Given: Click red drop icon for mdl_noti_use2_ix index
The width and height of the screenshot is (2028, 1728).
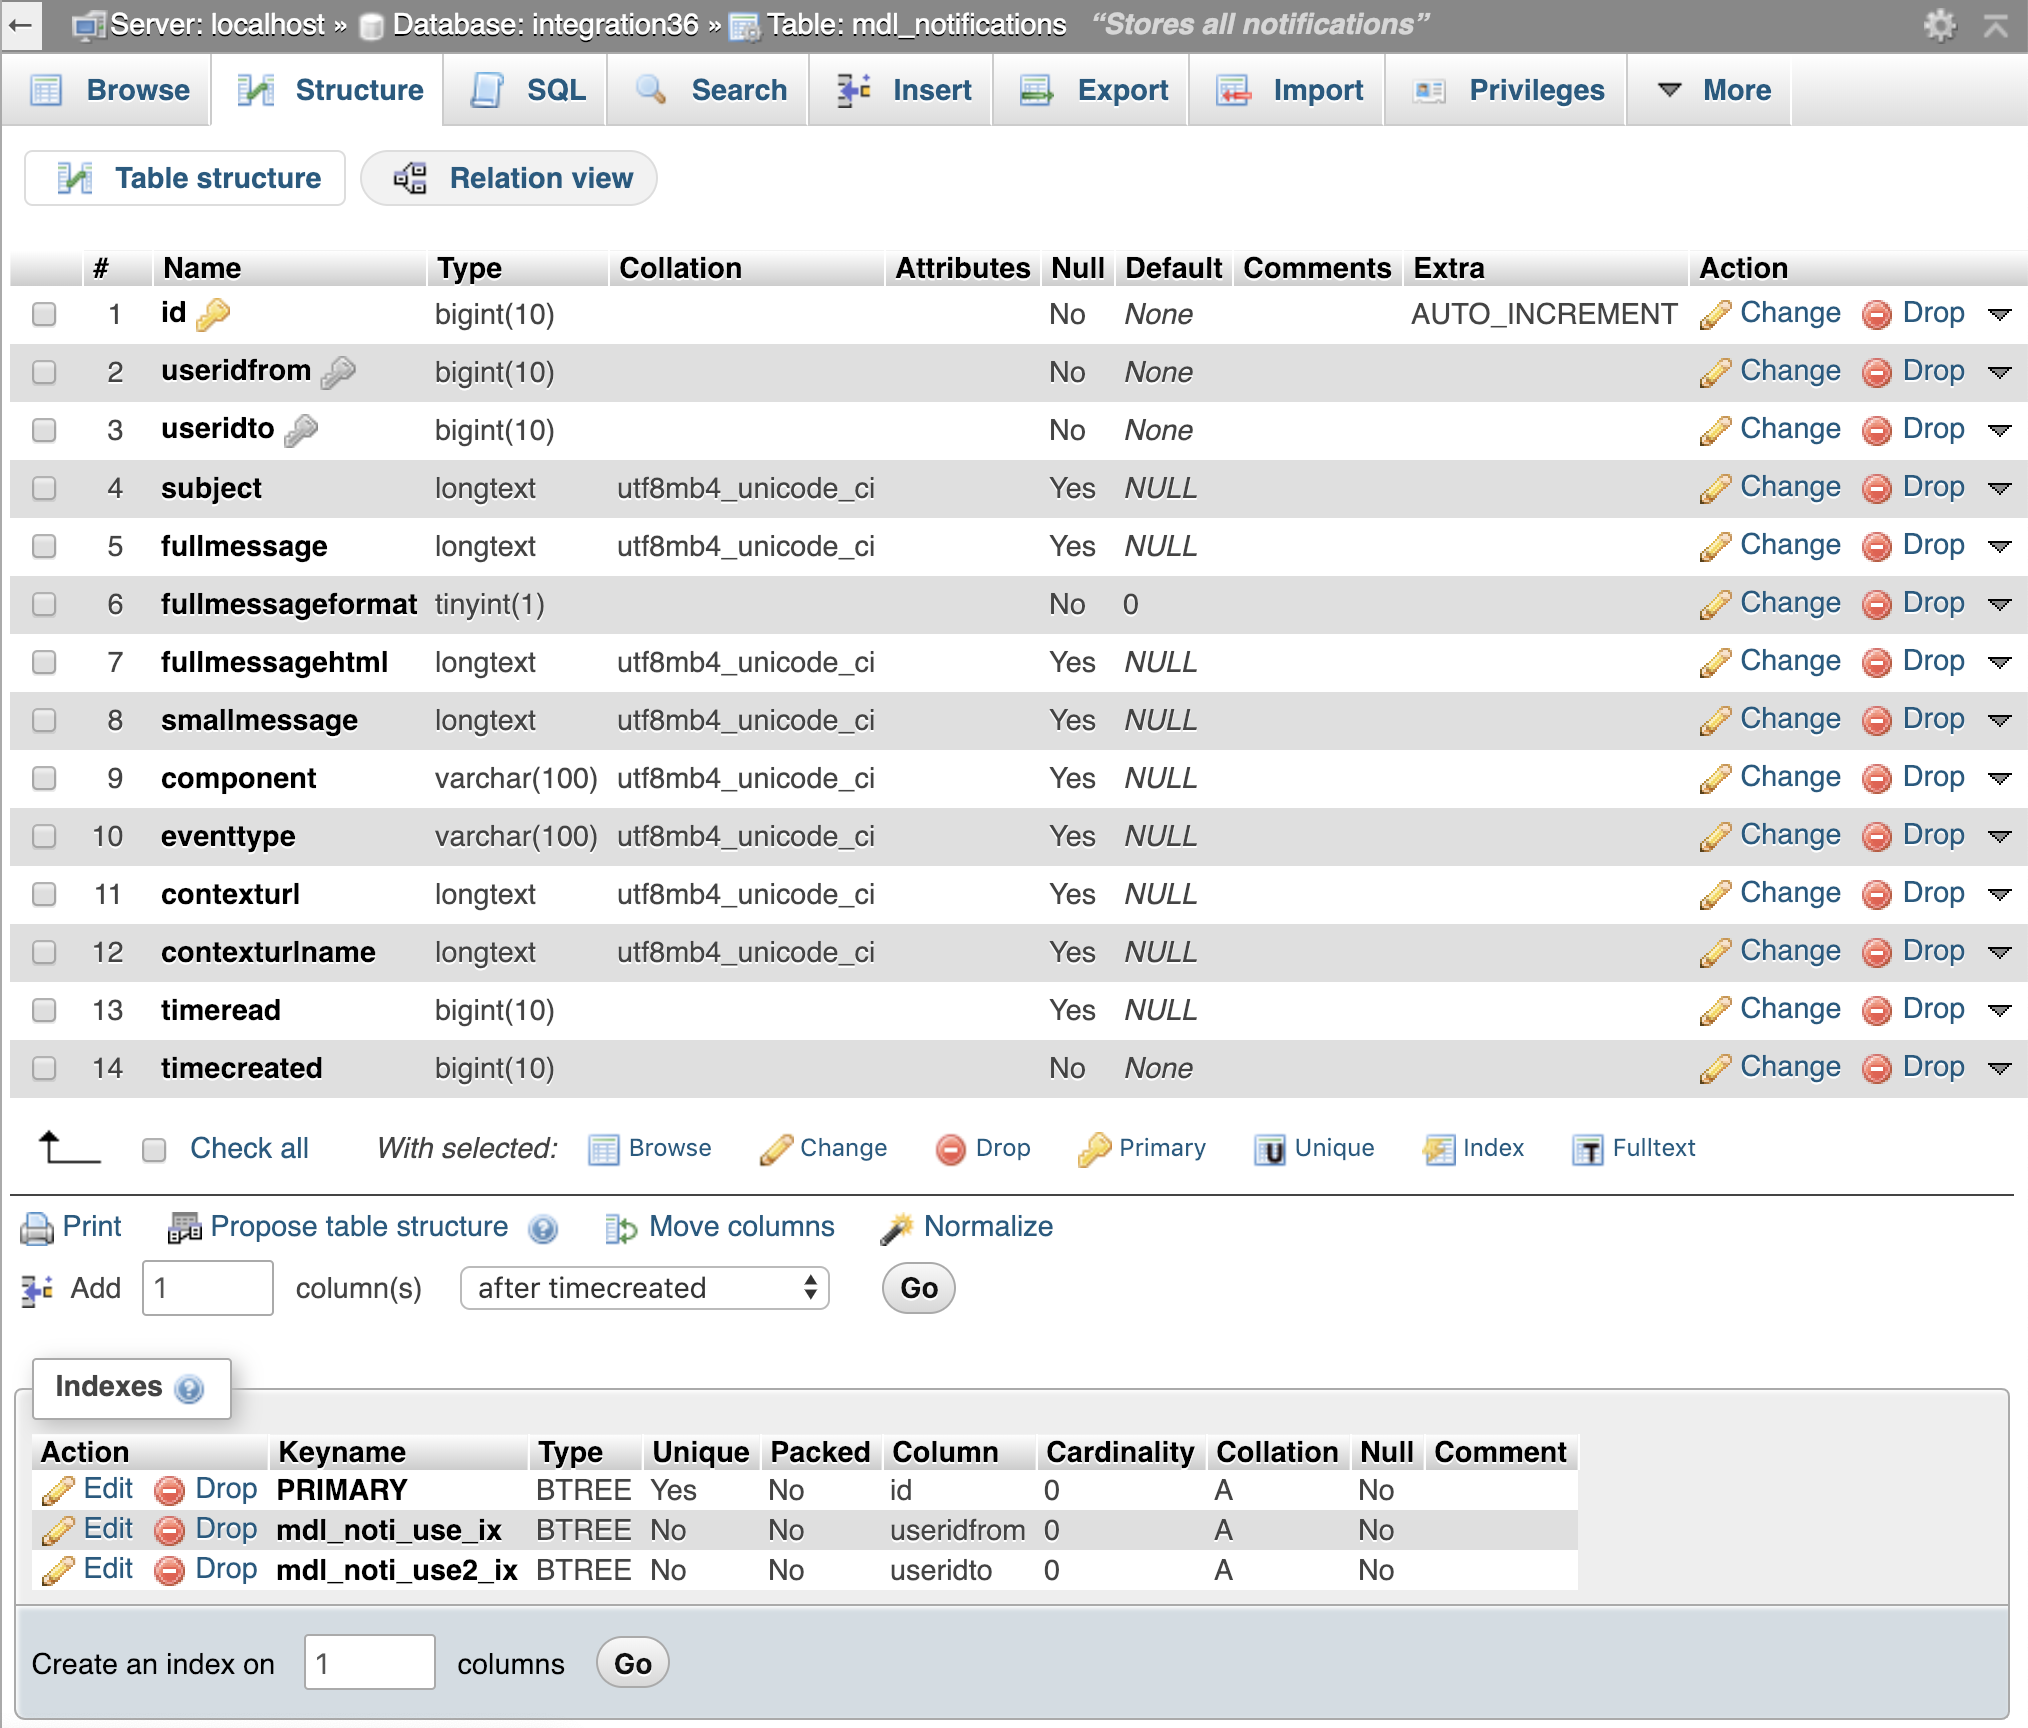Looking at the screenshot, I should (x=170, y=1570).
